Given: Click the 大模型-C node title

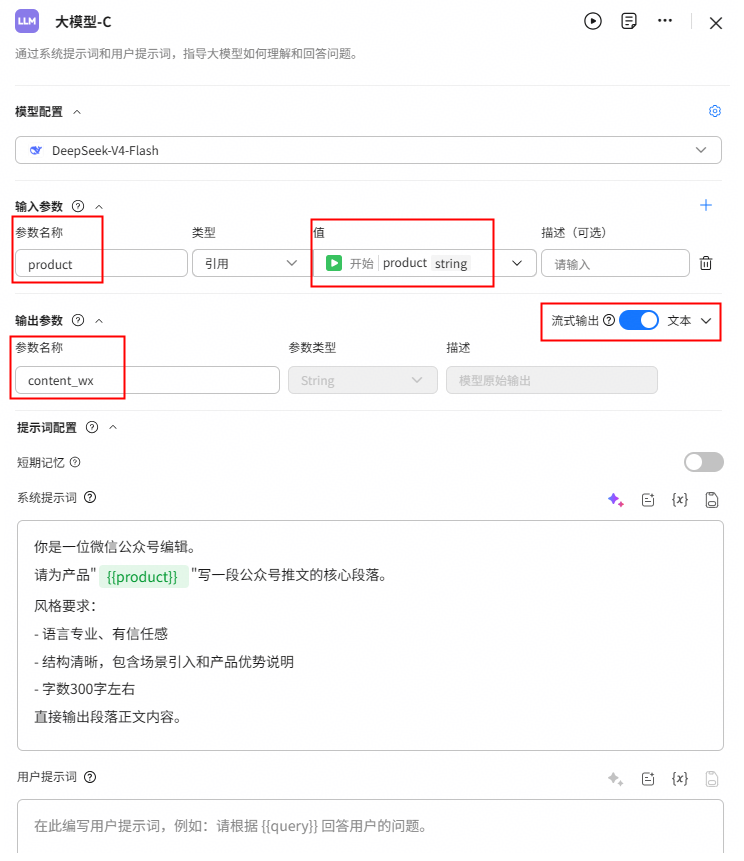Looking at the screenshot, I should [83, 22].
